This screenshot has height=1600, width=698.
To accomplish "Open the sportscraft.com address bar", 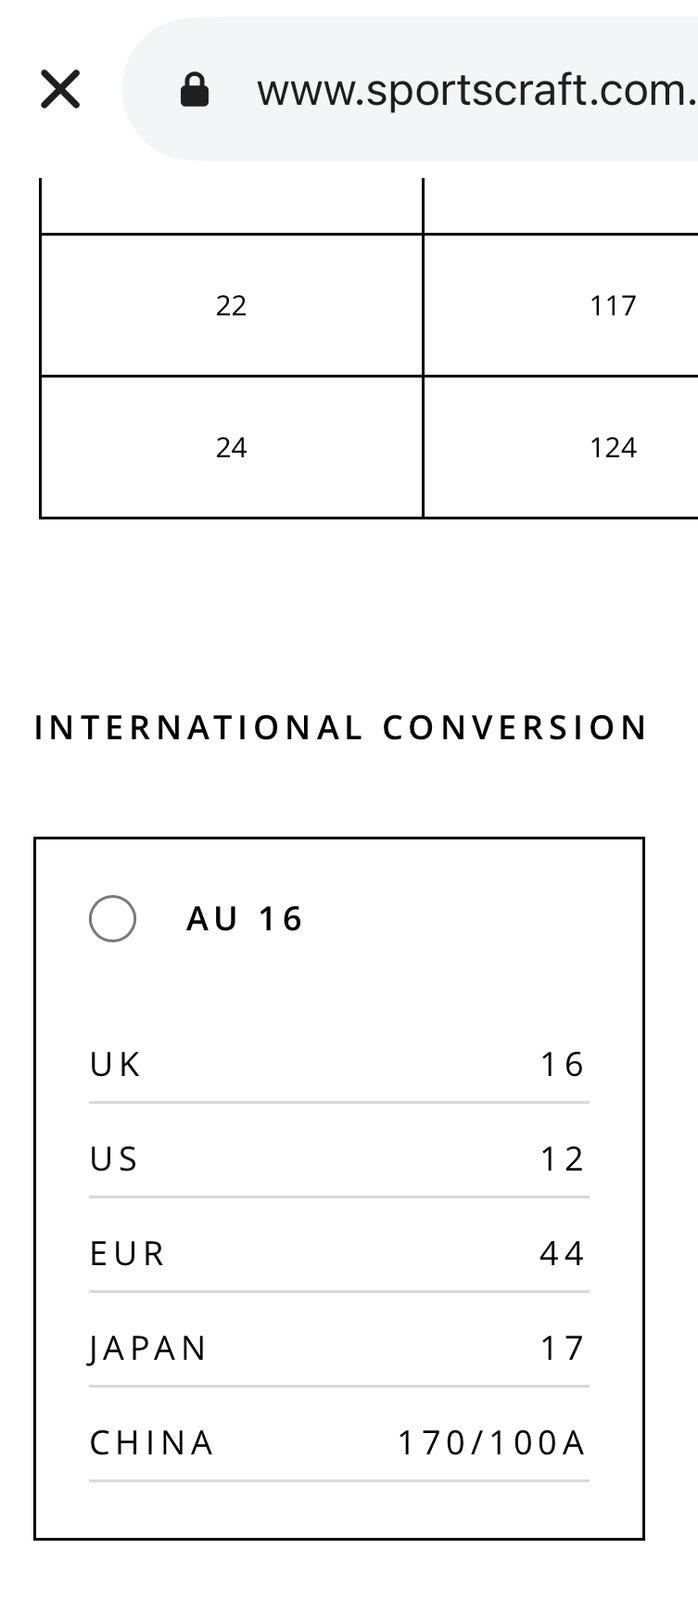I will coord(410,89).
